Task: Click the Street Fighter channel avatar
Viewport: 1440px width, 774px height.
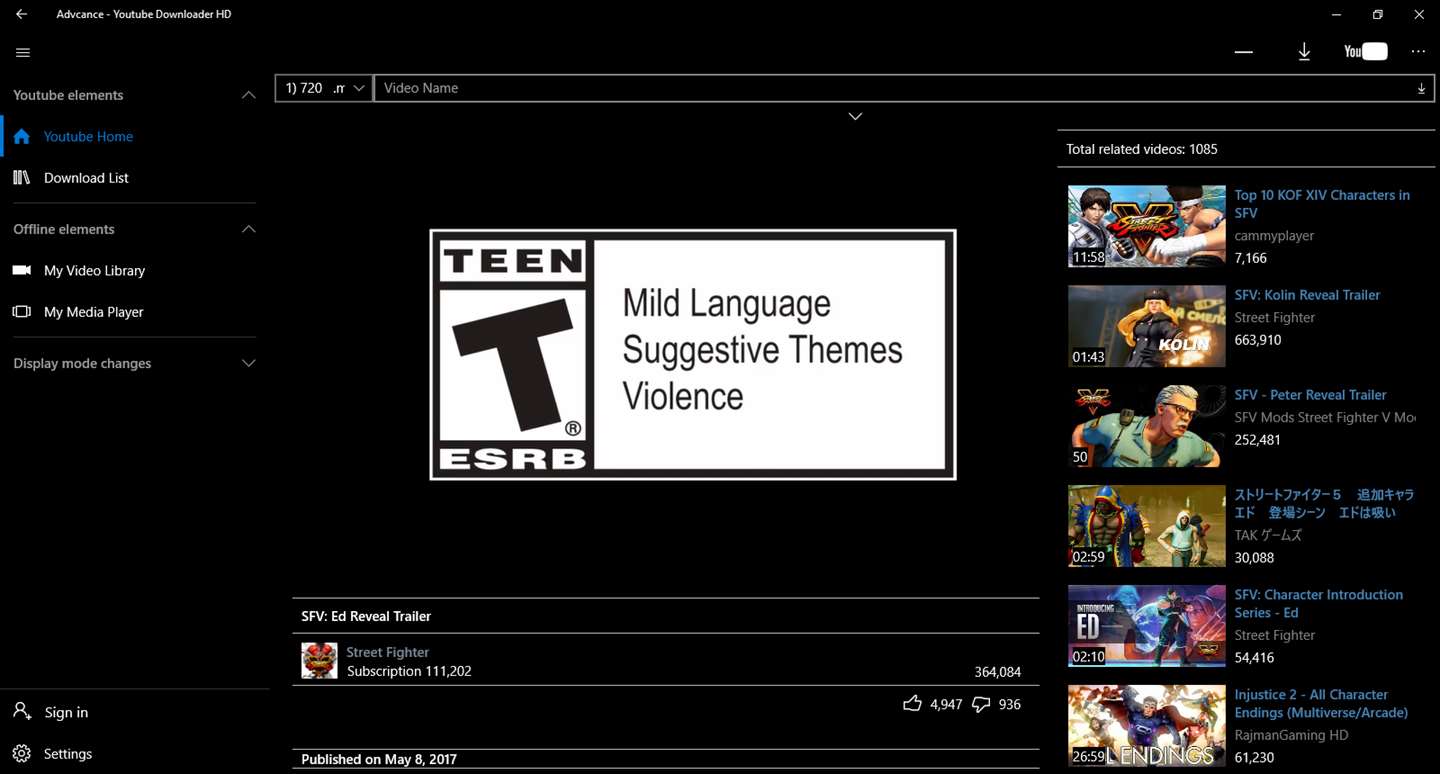Action: pos(319,661)
